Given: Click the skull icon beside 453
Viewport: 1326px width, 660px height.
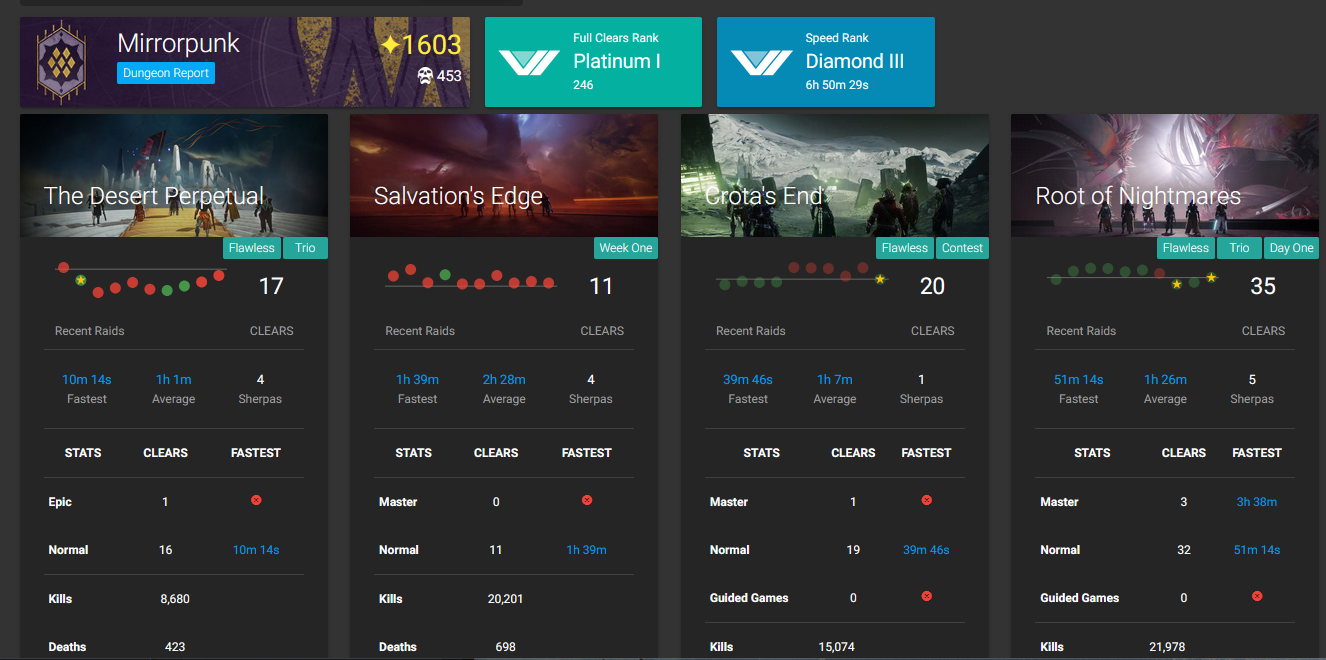Looking at the screenshot, I should click(x=425, y=76).
